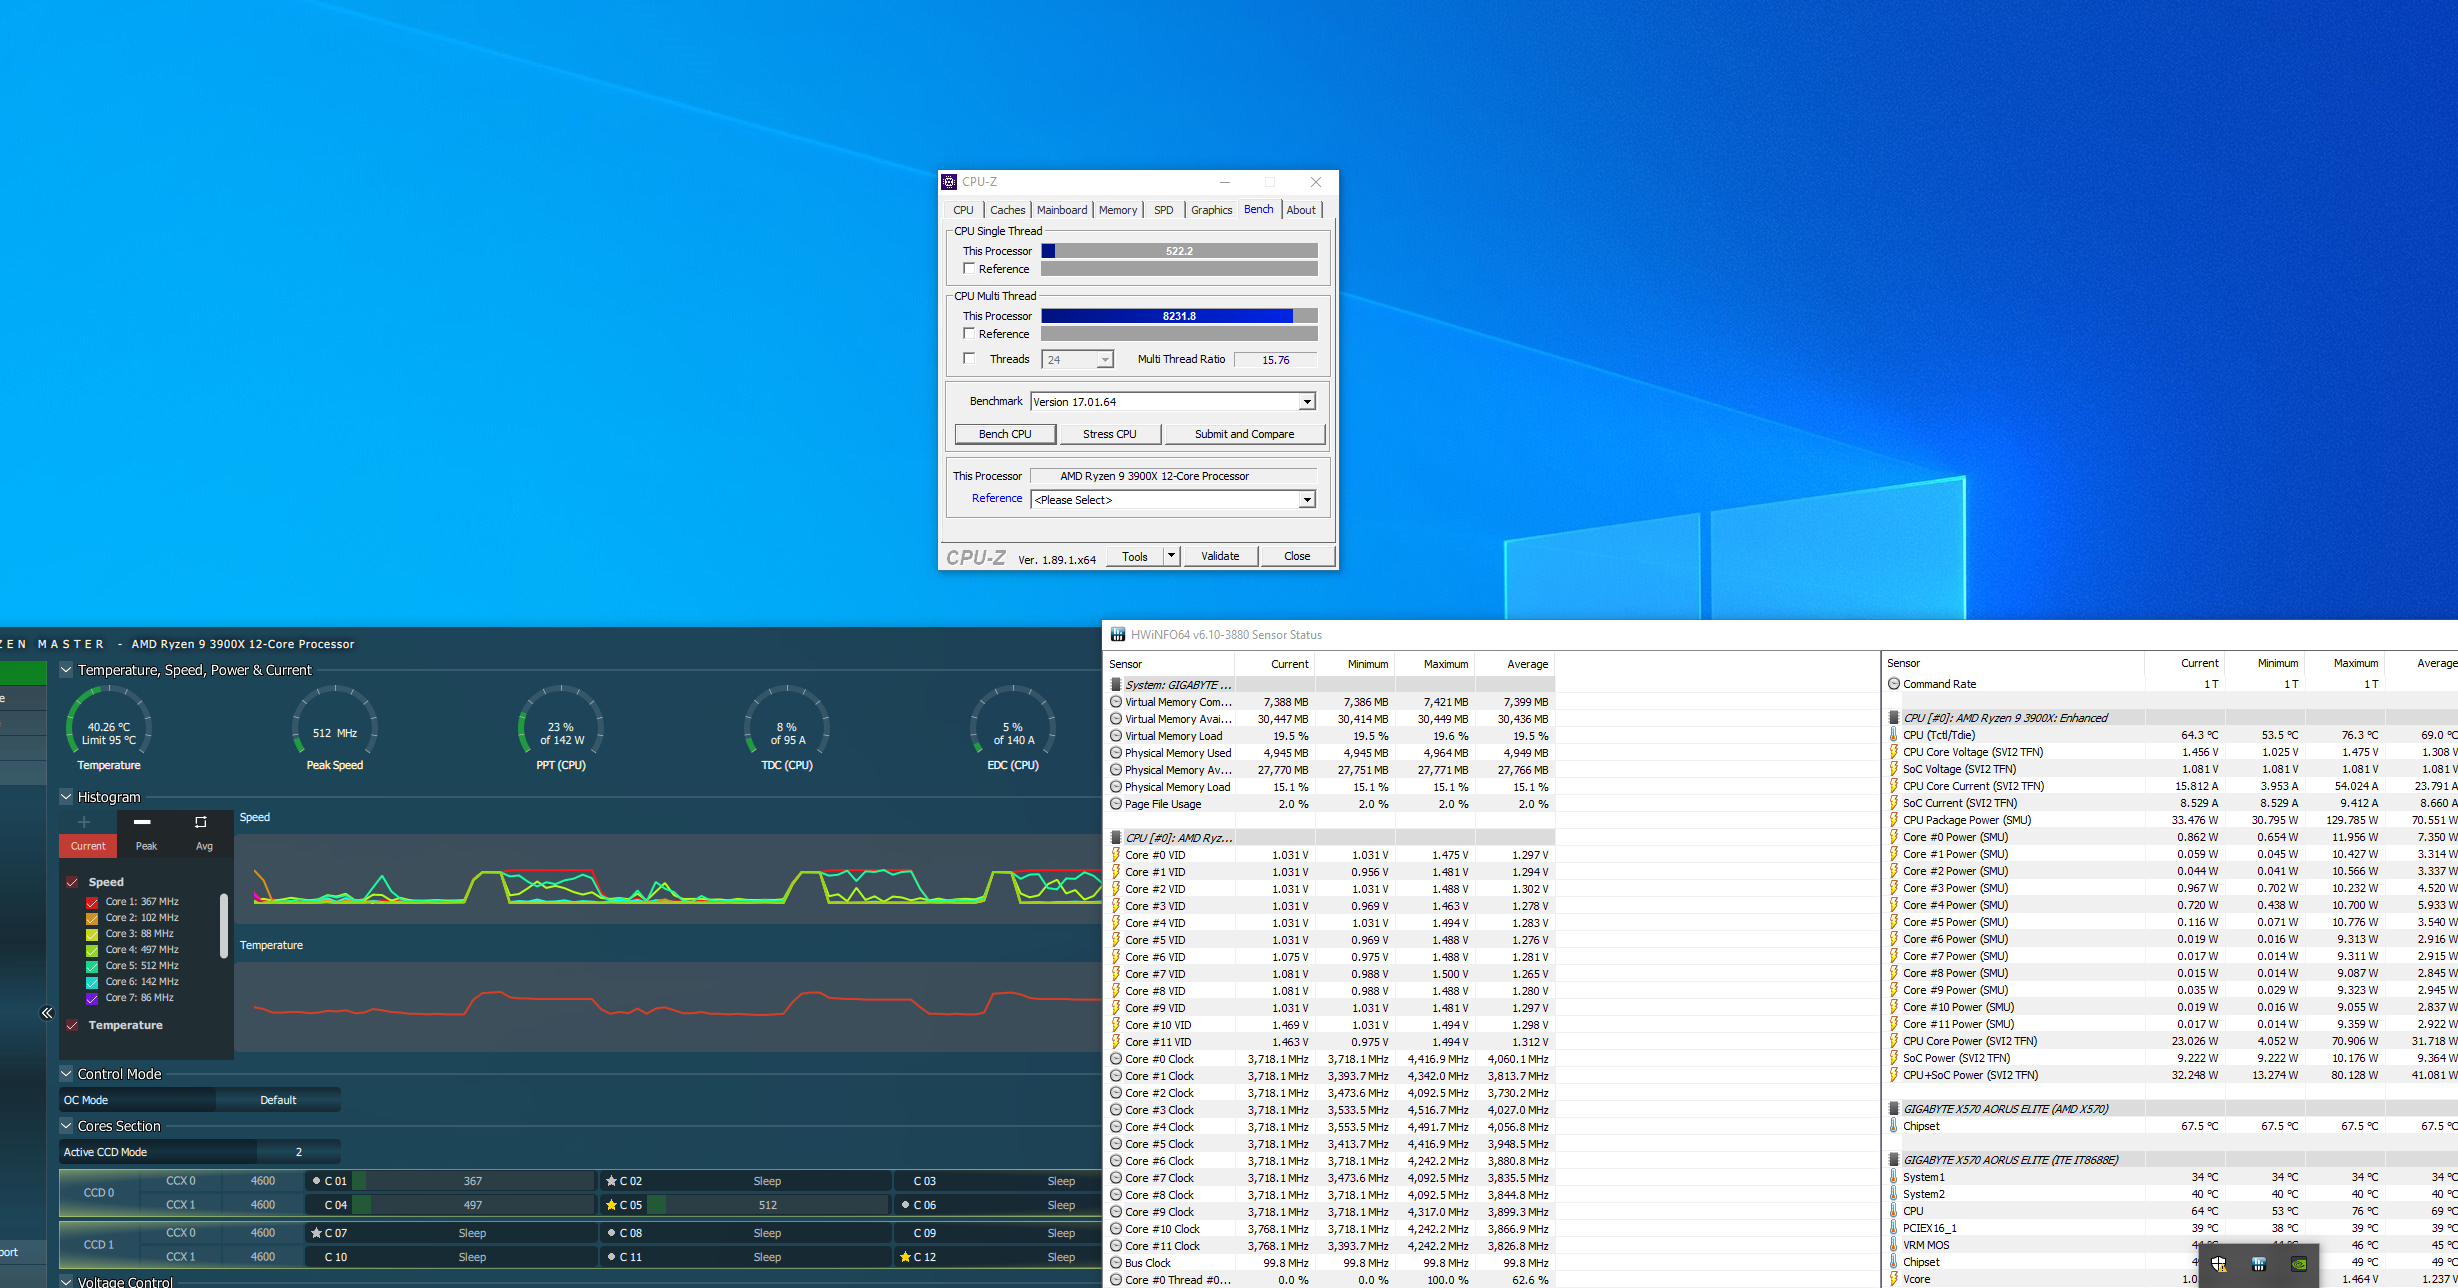Click the Command Rate sensor clock icon
Image resolution: width=2458 pixels, height=1288 pixels.
point(1894,684)
